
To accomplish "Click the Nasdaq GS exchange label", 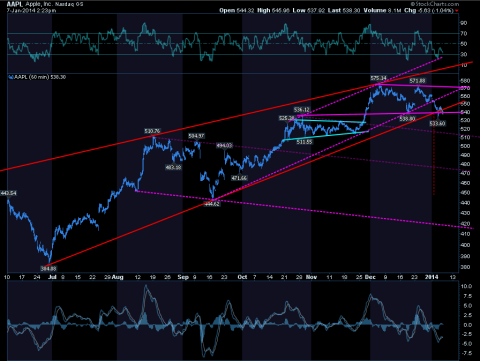I will click(x=69, y=4).
